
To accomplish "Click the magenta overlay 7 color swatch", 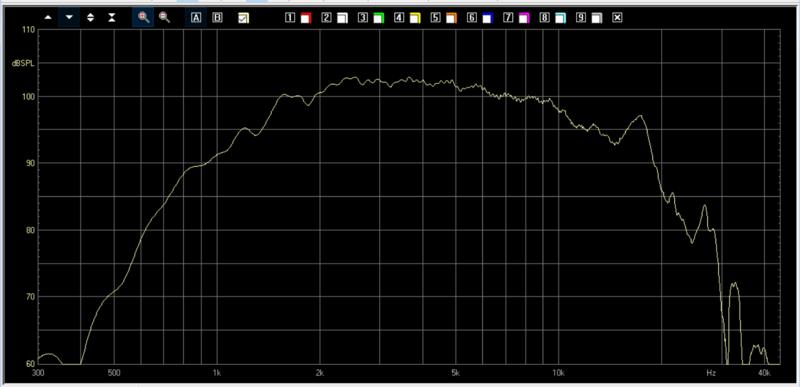I will coord(524,18).
